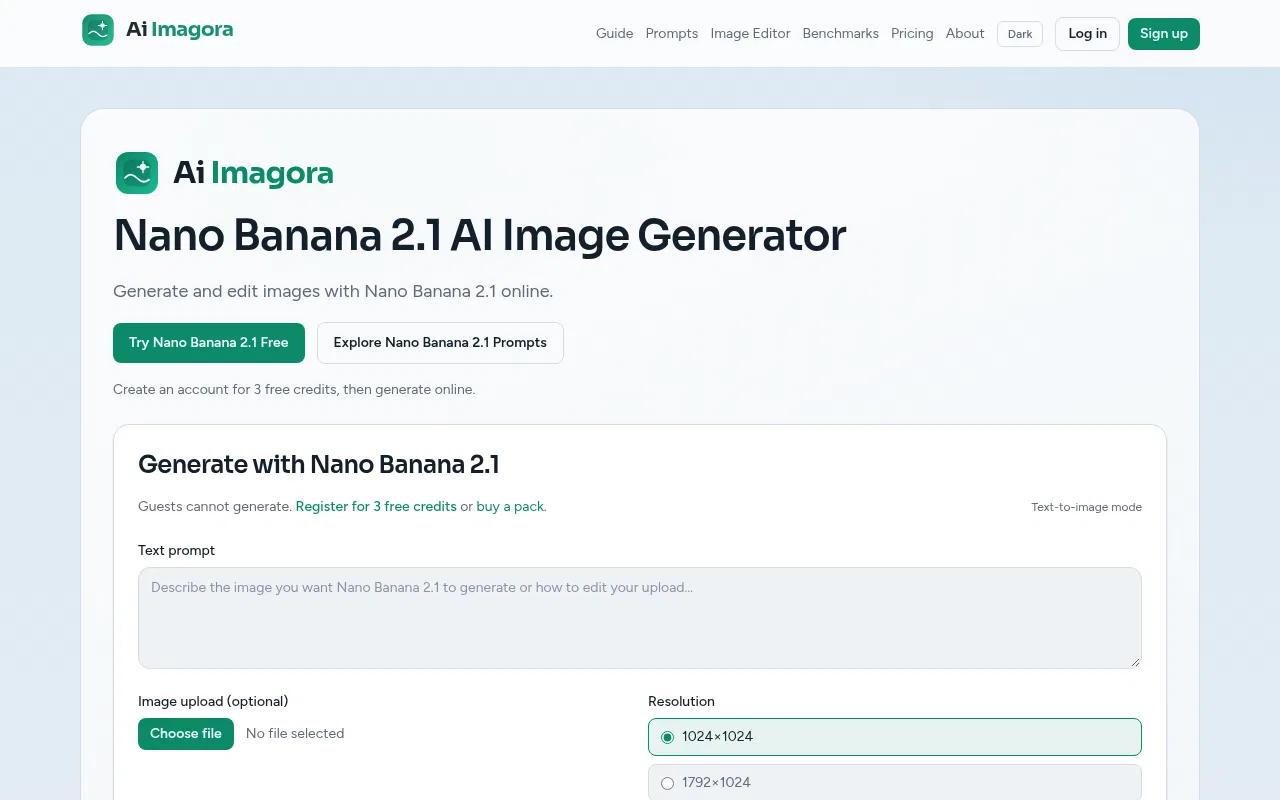Visit the About page
The width and height of the screenshot is (1280, 800).
pos(965,34)
